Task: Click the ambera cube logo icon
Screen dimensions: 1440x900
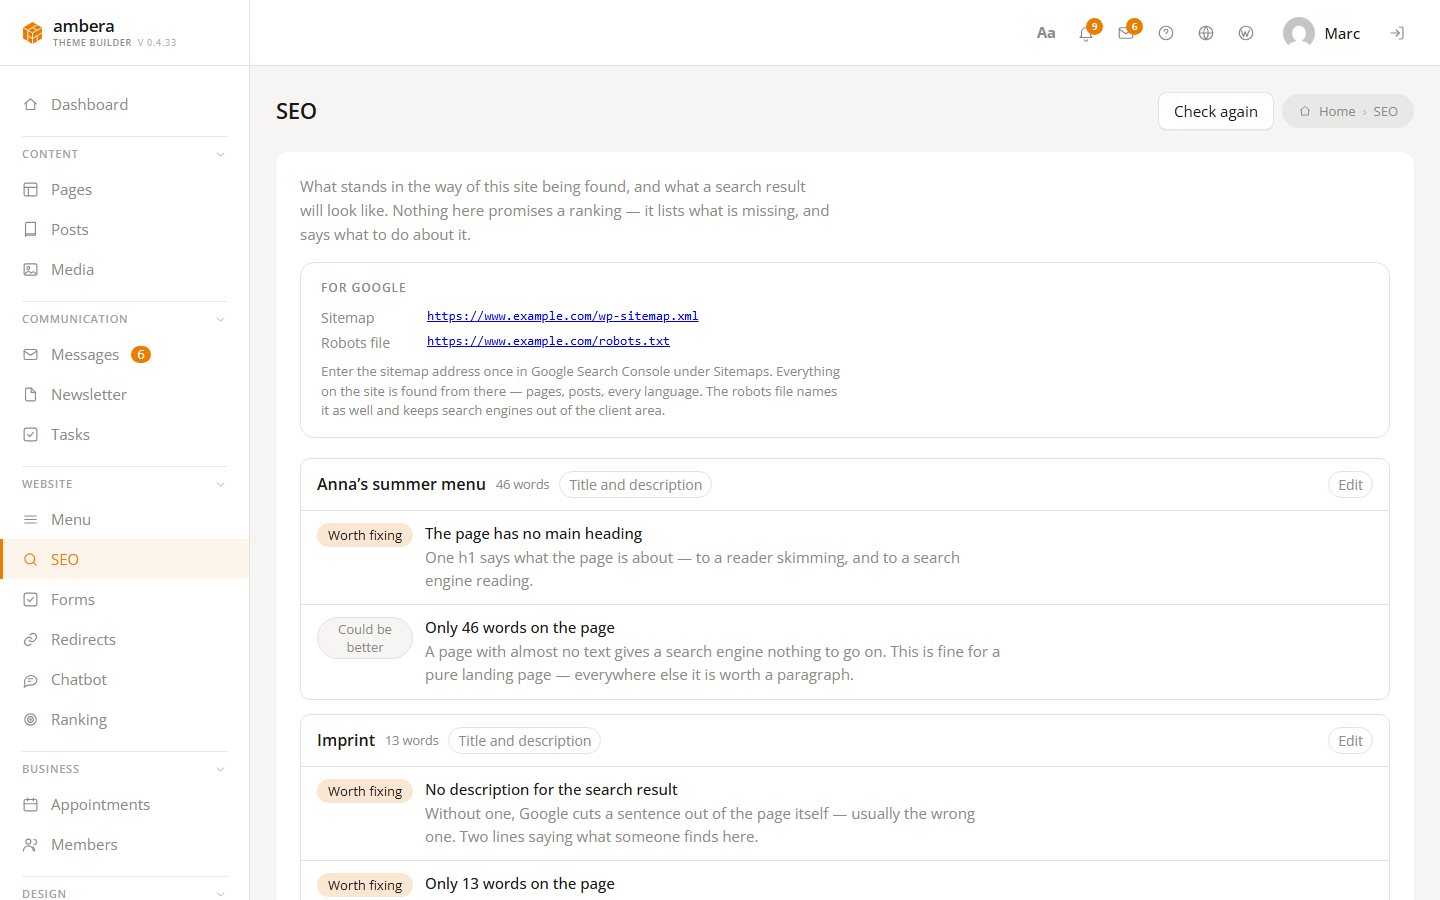Action: [33, 33]
